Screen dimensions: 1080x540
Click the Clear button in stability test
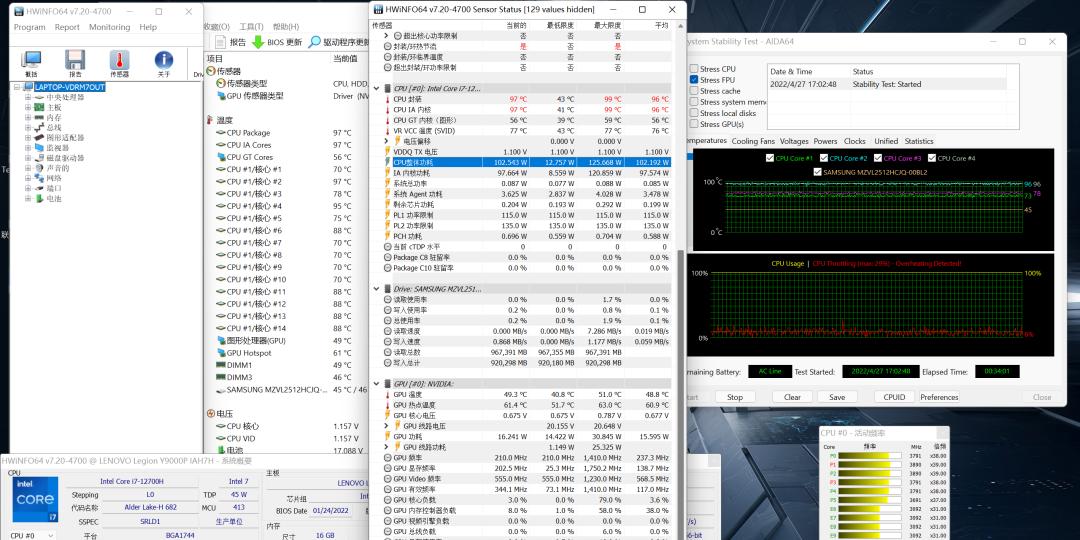792,397
